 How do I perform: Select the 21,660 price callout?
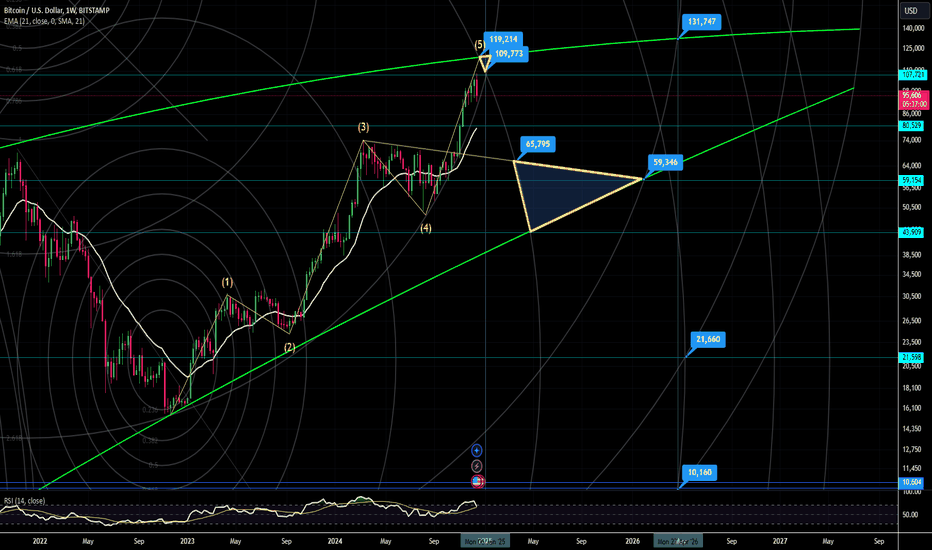tap(708, 340)
